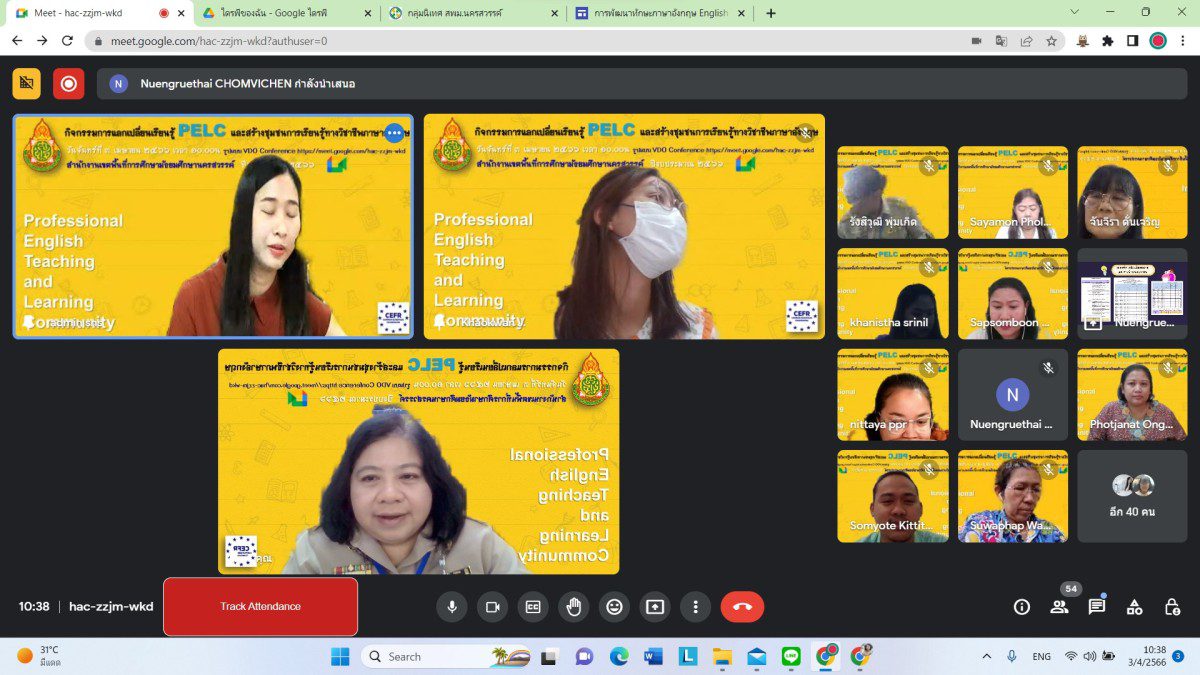Select the khanistha srinil participant tile
The height and width of the screenshot is (675, 1200).
(893, 294)
